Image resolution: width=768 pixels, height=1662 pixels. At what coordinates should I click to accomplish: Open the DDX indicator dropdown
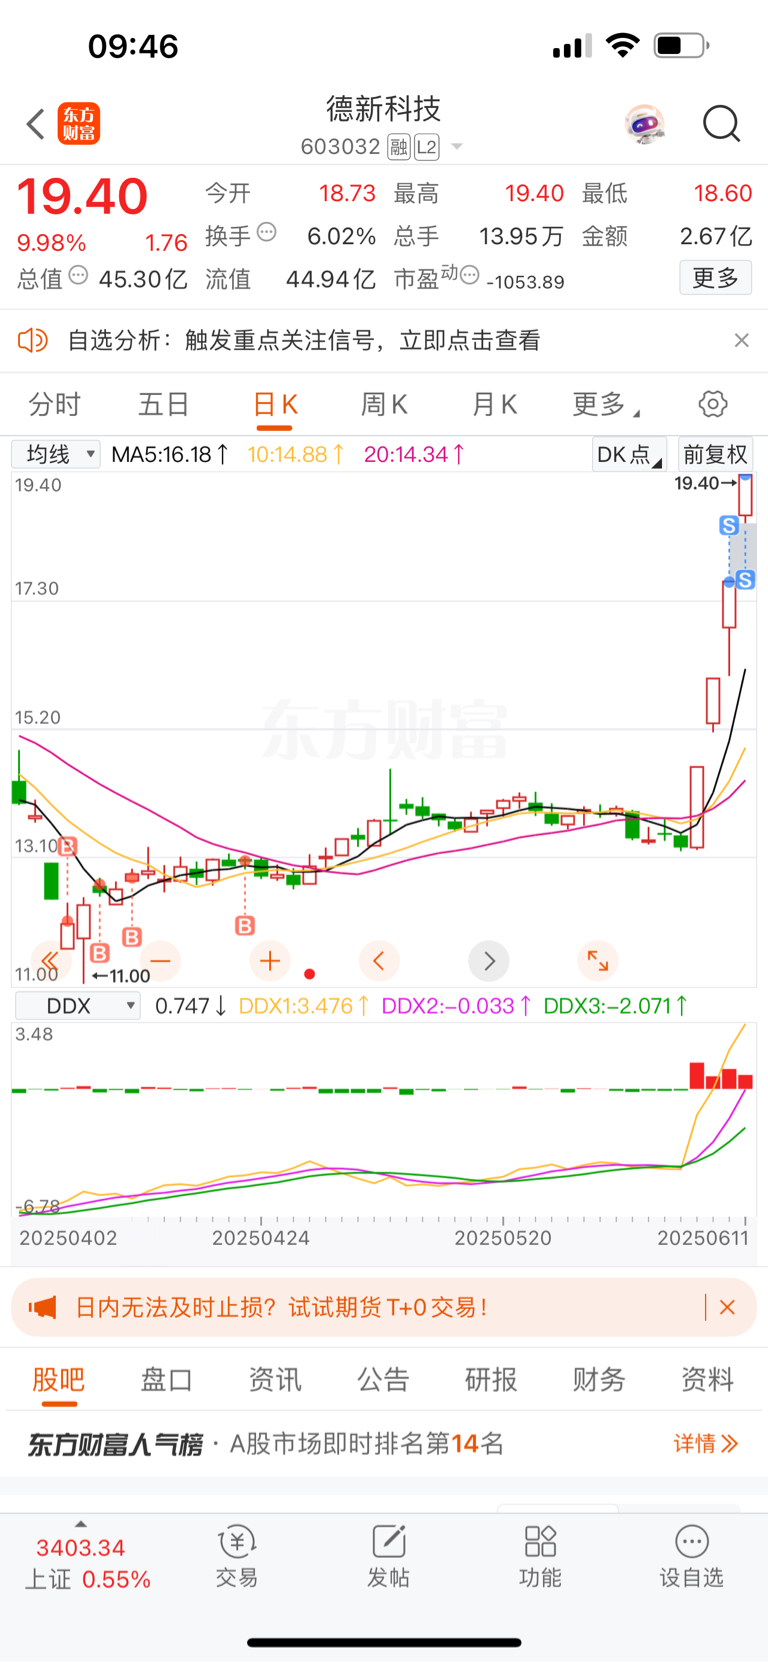(76, 1005)
